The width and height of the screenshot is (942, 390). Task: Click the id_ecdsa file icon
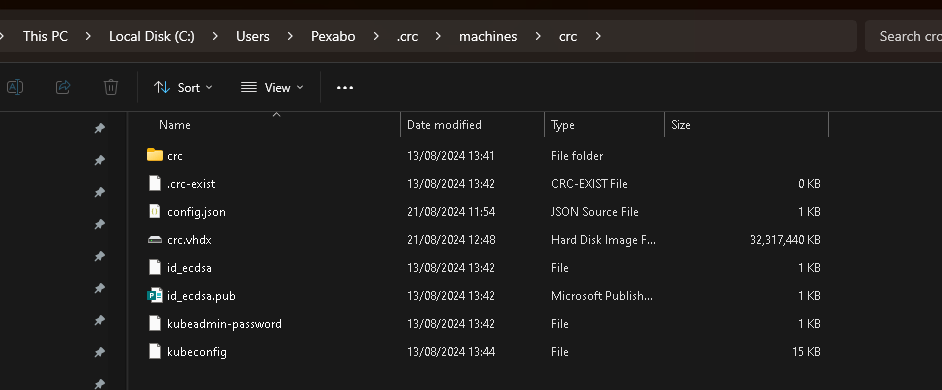click(x=155, y=267)
